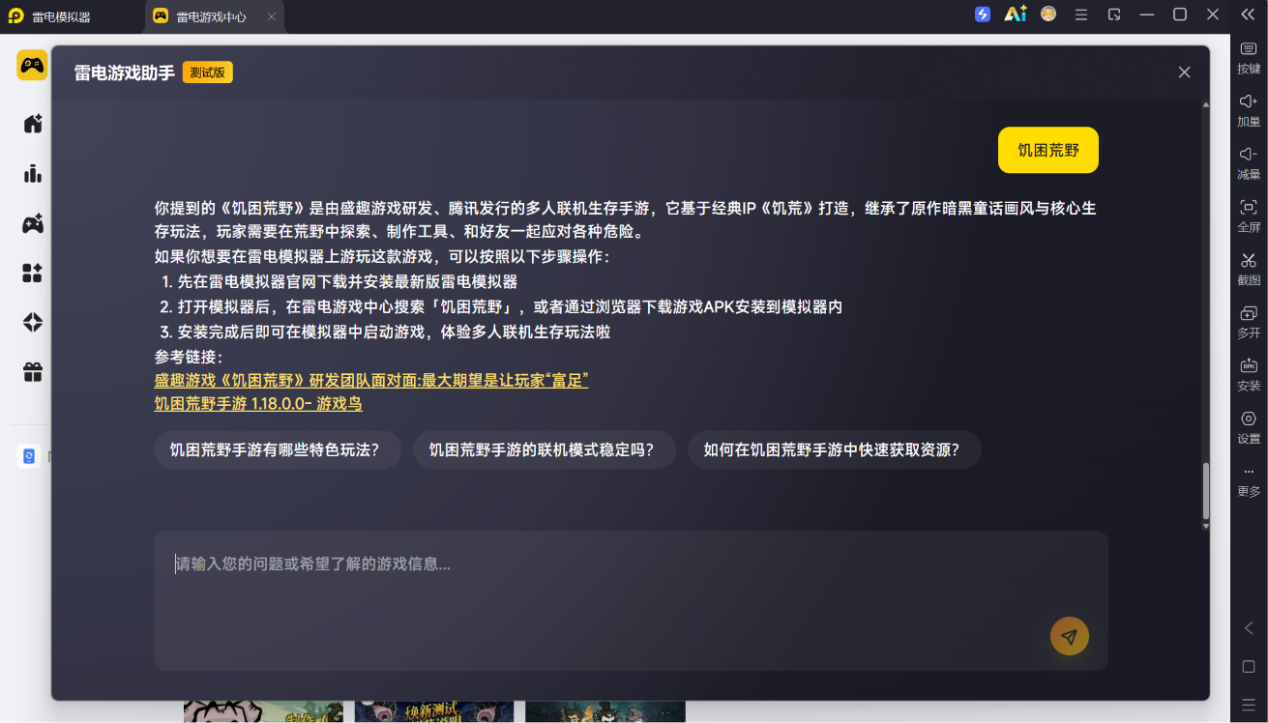Select suggestion 饥困荒野手游有哪些特色玩法？

click(277, 450)
